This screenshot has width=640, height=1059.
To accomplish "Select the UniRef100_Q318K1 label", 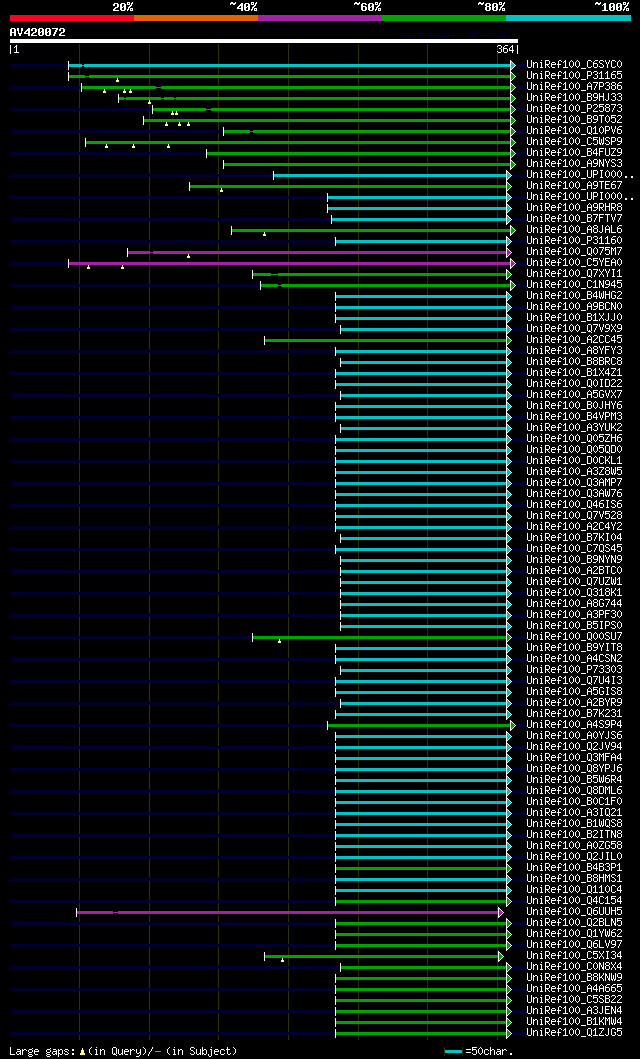I will [x=575, y=593].
